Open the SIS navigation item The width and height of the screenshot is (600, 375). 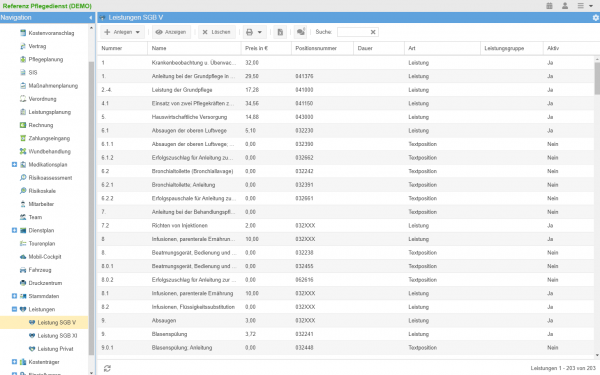28,72
